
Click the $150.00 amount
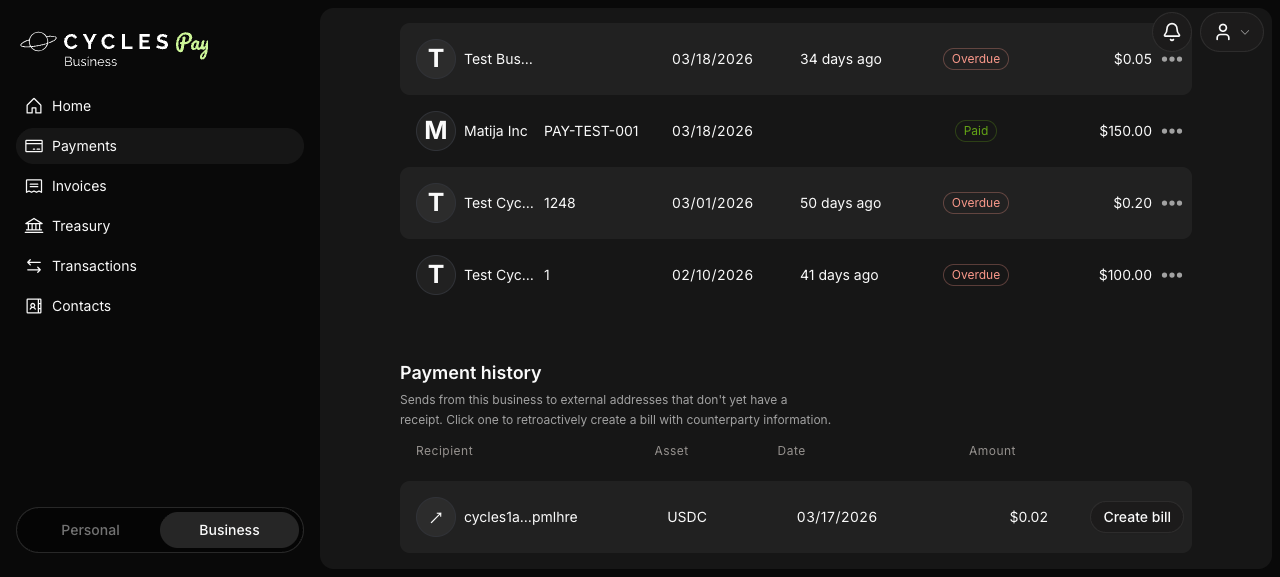tap(1126, 131)
